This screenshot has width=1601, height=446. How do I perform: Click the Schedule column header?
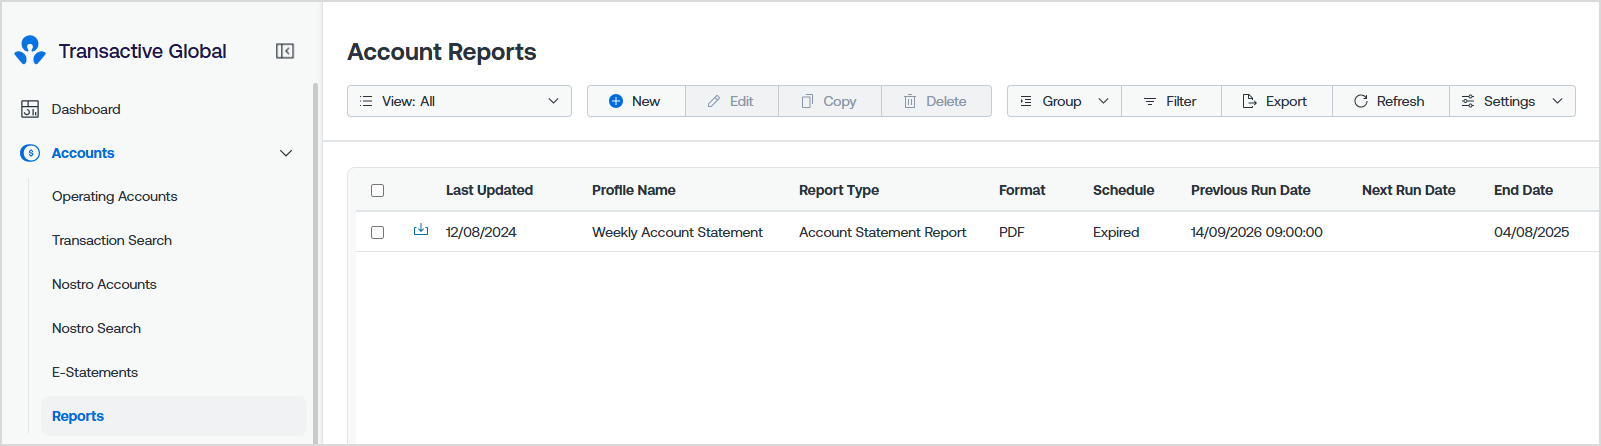click(1123, 190)
